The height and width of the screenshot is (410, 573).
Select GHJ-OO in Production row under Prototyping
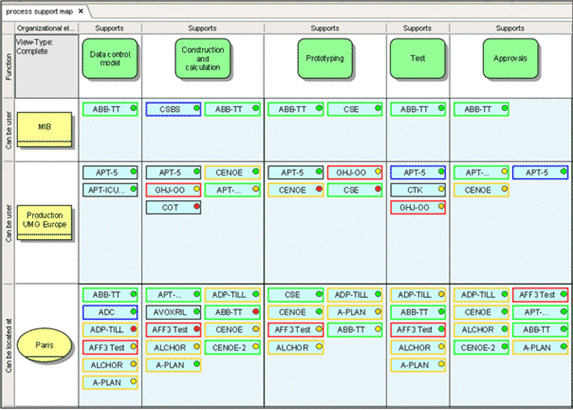[x=355, y=172]
